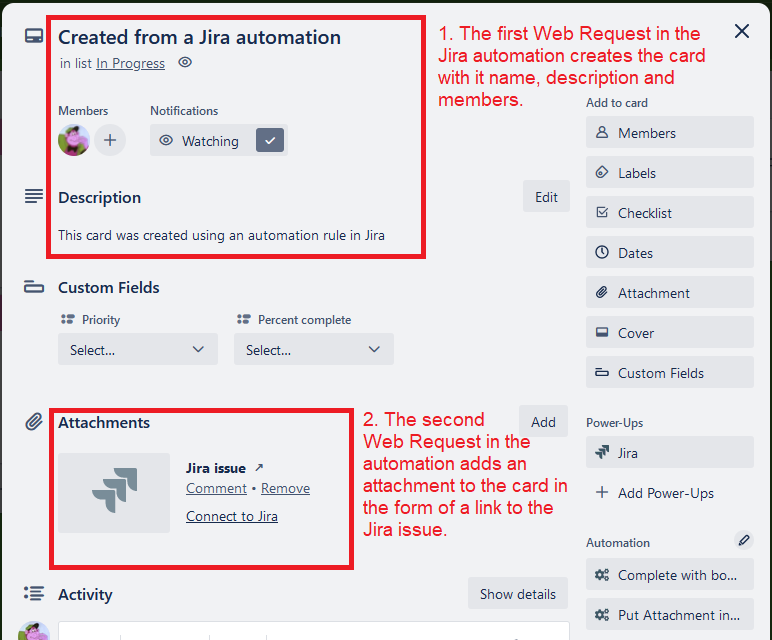
Task: Open the Percent complete Select dropdown
Action: 314,350
